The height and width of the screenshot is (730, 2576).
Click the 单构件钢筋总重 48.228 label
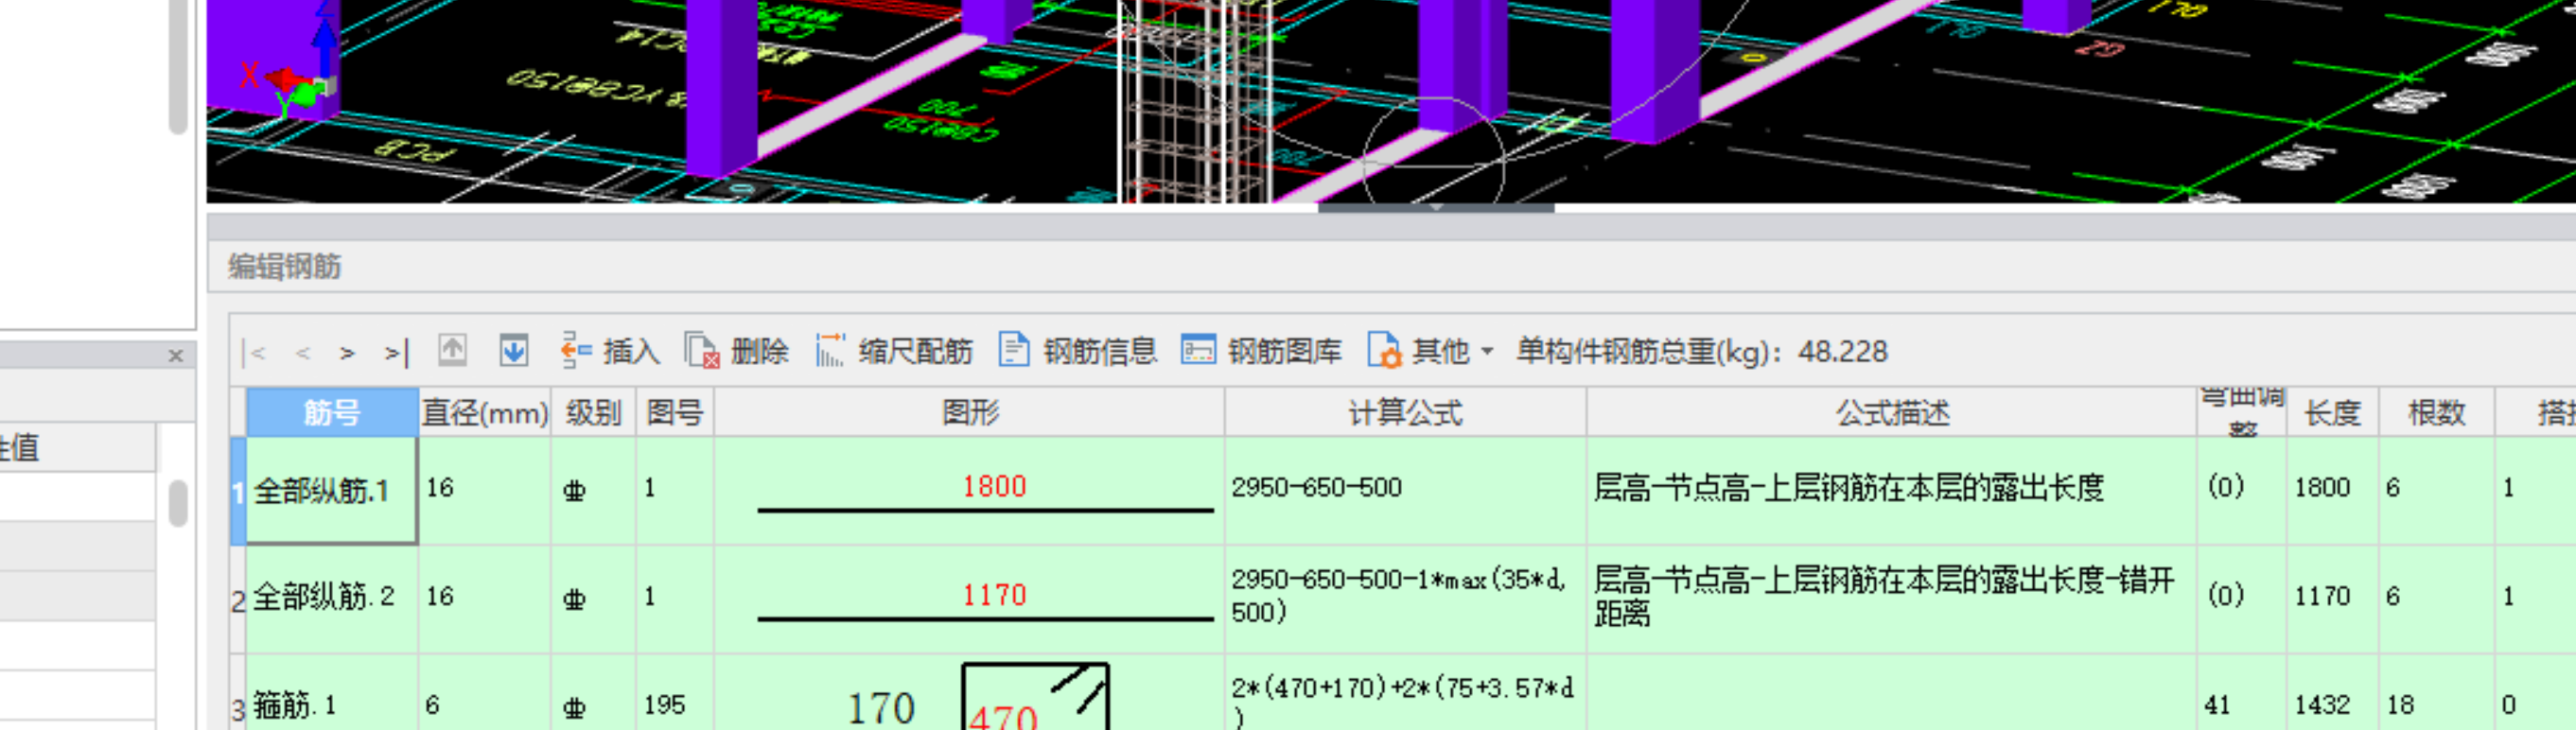click(1701, 351)
